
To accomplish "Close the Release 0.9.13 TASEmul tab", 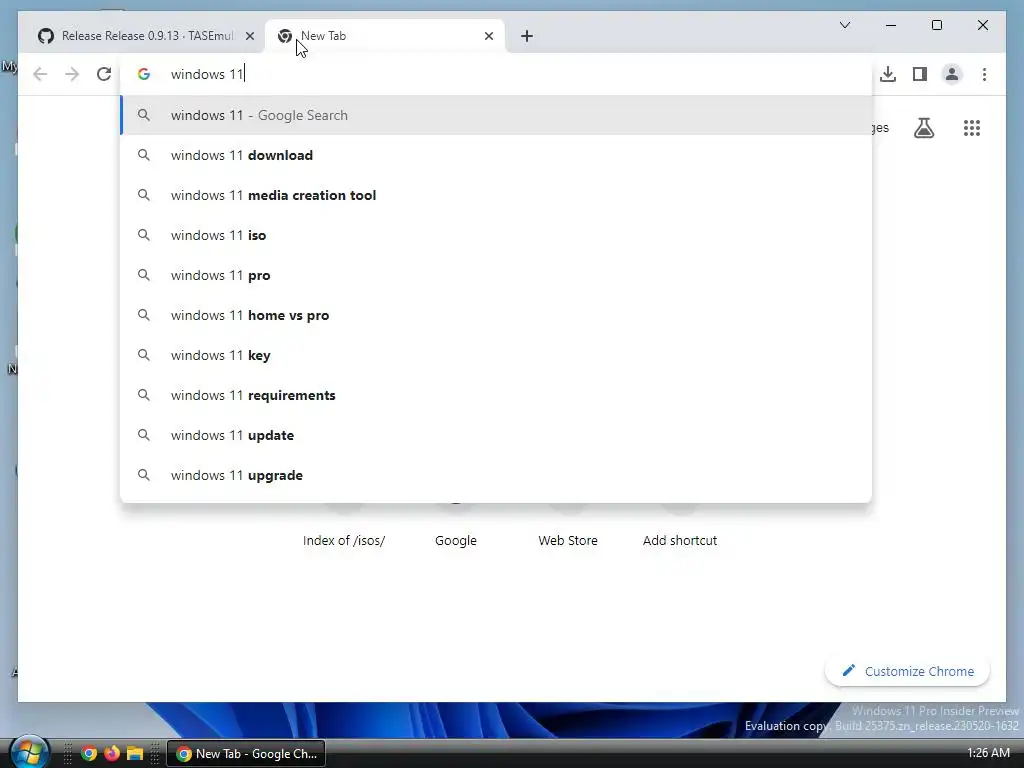I will pyautogui.click(x=249, y=36).
